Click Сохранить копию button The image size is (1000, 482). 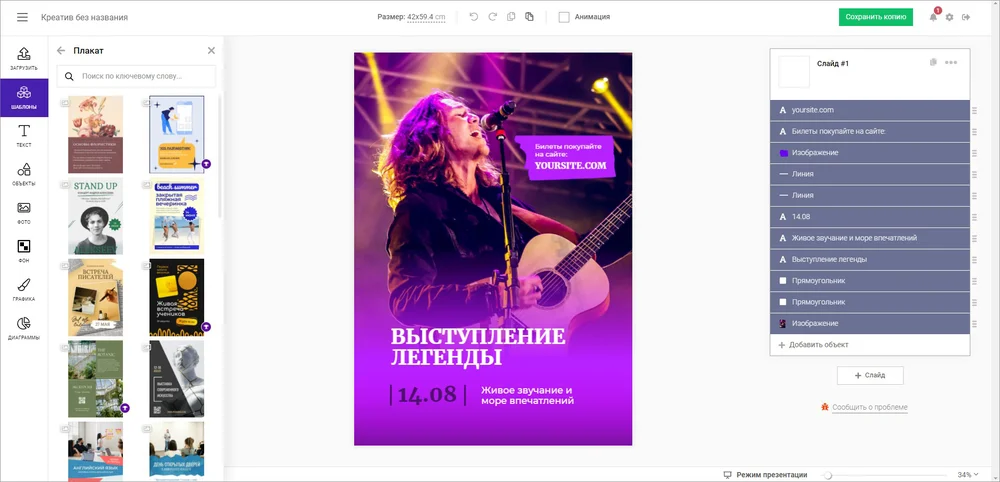tap(876, 17)
